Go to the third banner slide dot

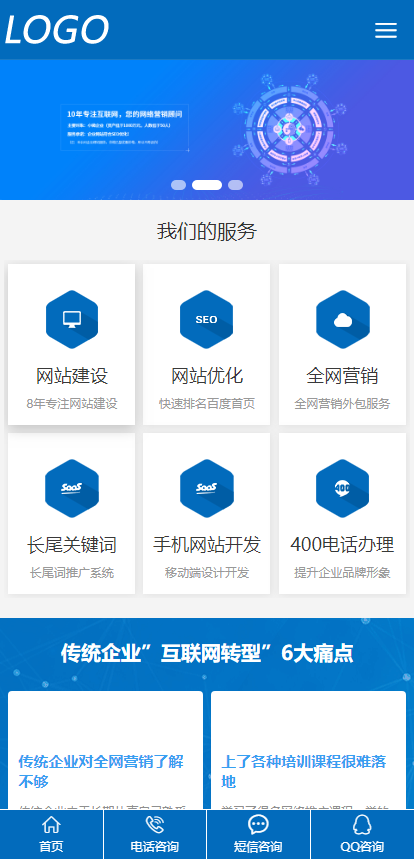[x=235, y=185]
